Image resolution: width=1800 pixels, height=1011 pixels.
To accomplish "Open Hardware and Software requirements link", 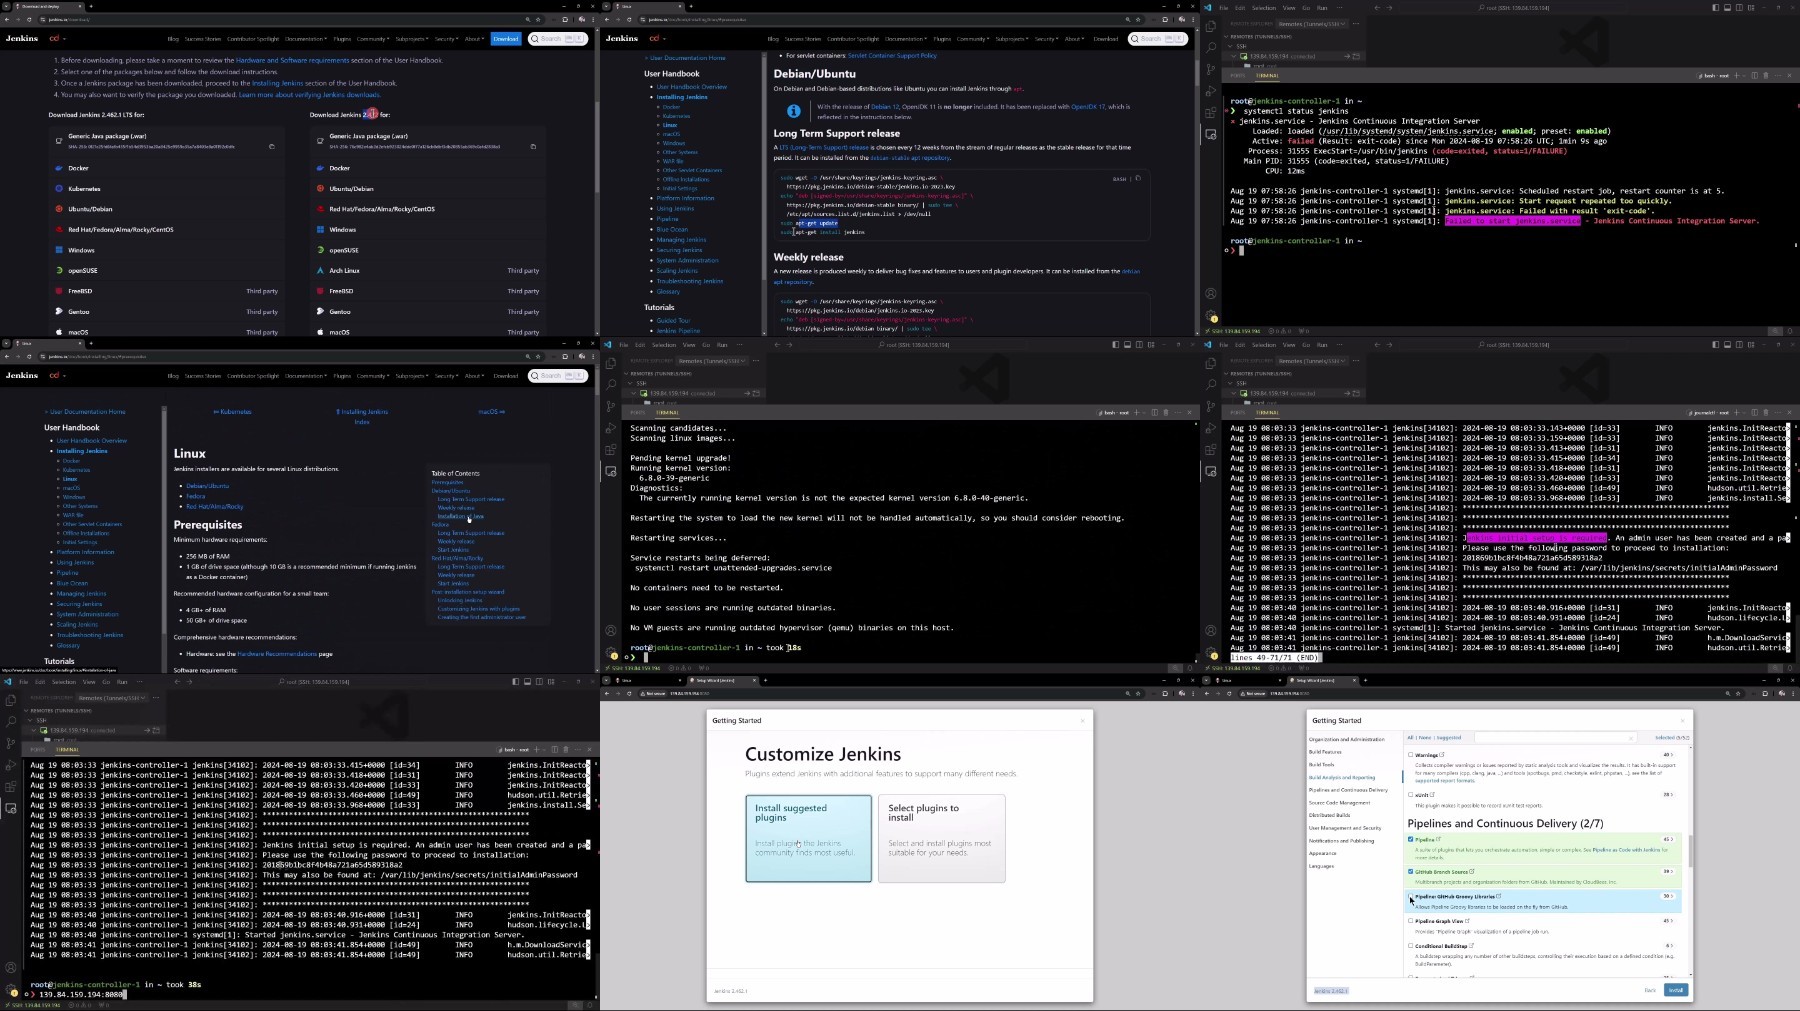I will coord(293,60).
